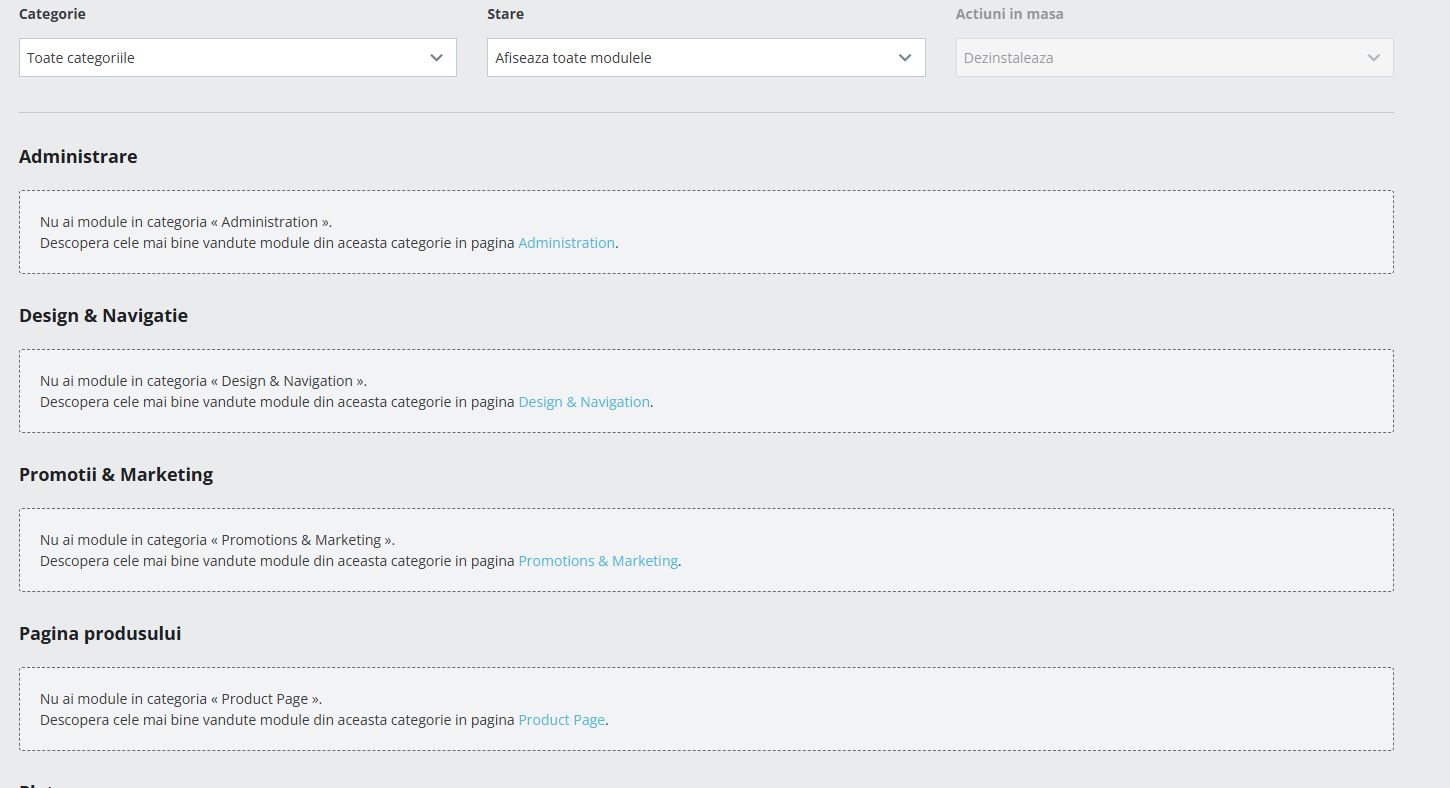Select the Promotii & Marketing section heading
Viewport: 1450px width, 788px height.
[116, 475]
